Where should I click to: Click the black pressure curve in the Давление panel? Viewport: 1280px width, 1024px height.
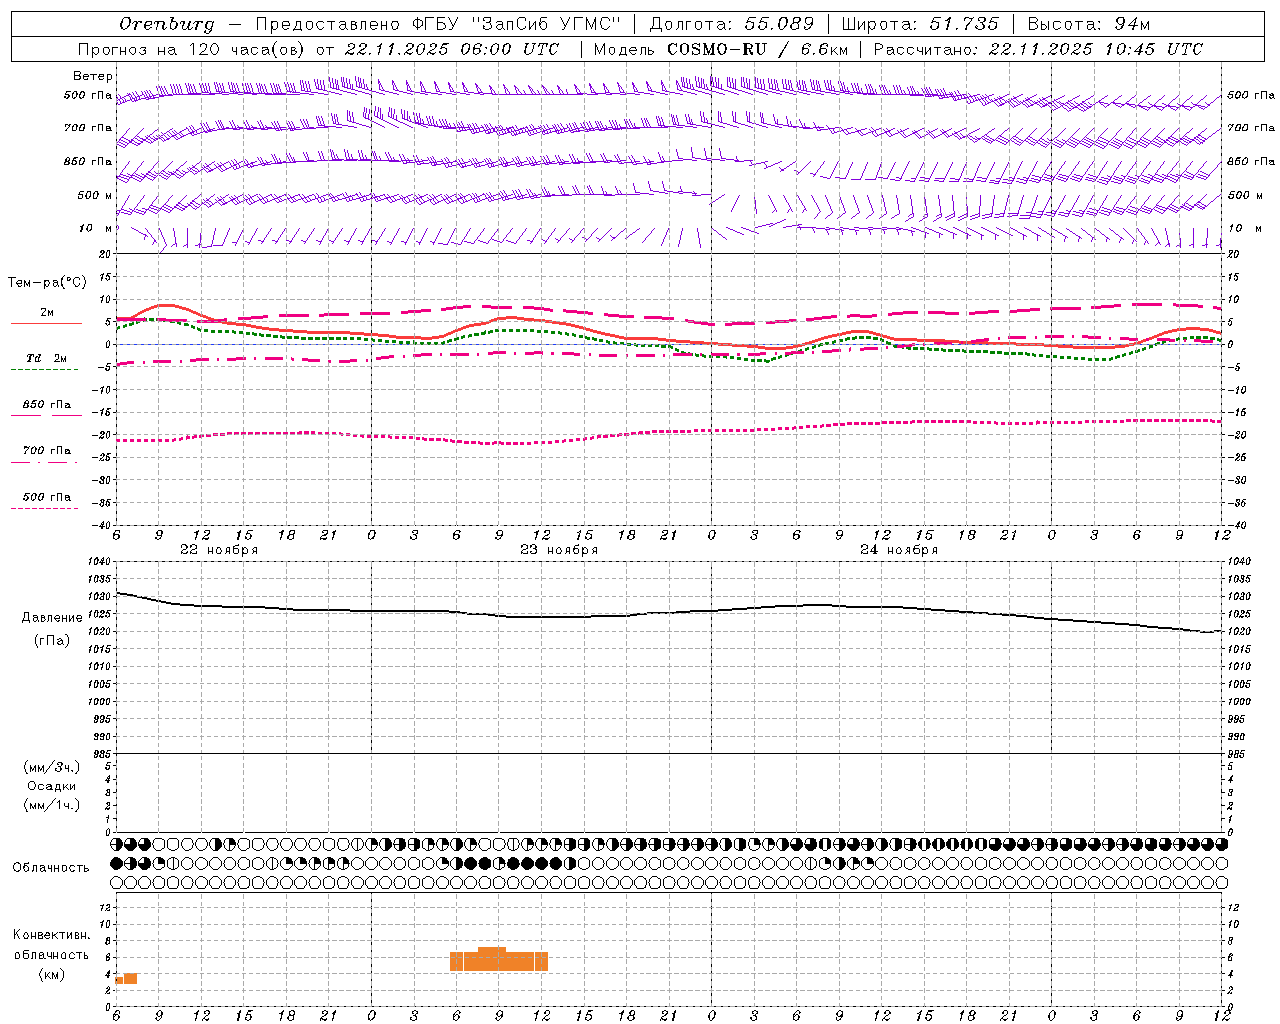[670, 612]
